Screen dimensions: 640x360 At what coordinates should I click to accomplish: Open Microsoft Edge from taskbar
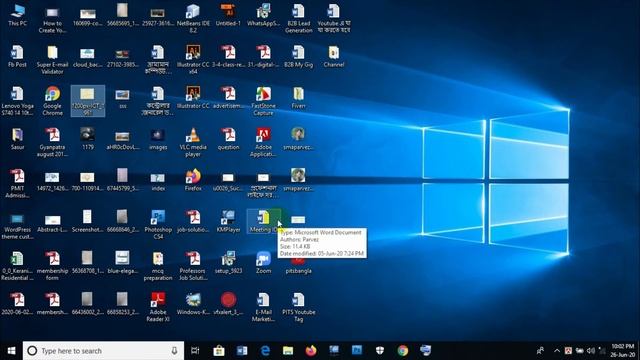coord(265,351)
